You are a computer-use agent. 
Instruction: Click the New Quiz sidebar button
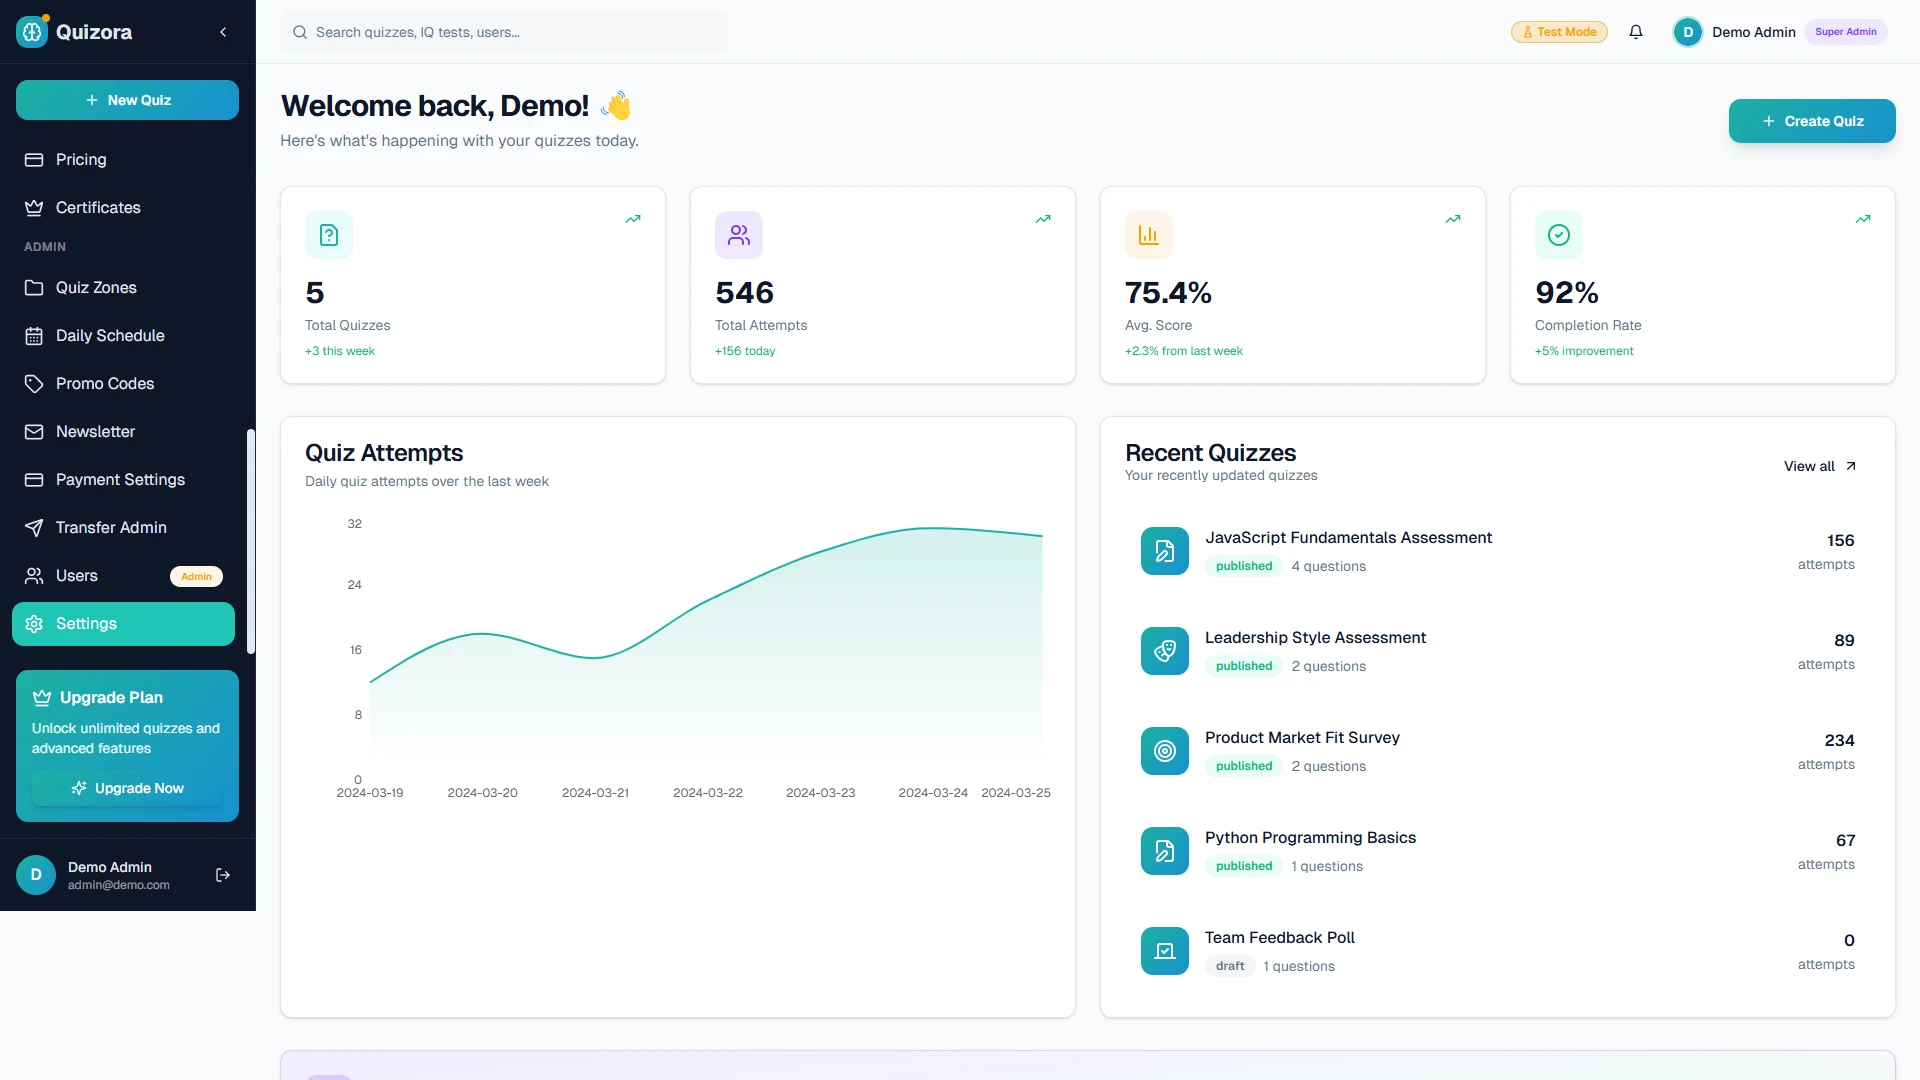click(127, 100)
